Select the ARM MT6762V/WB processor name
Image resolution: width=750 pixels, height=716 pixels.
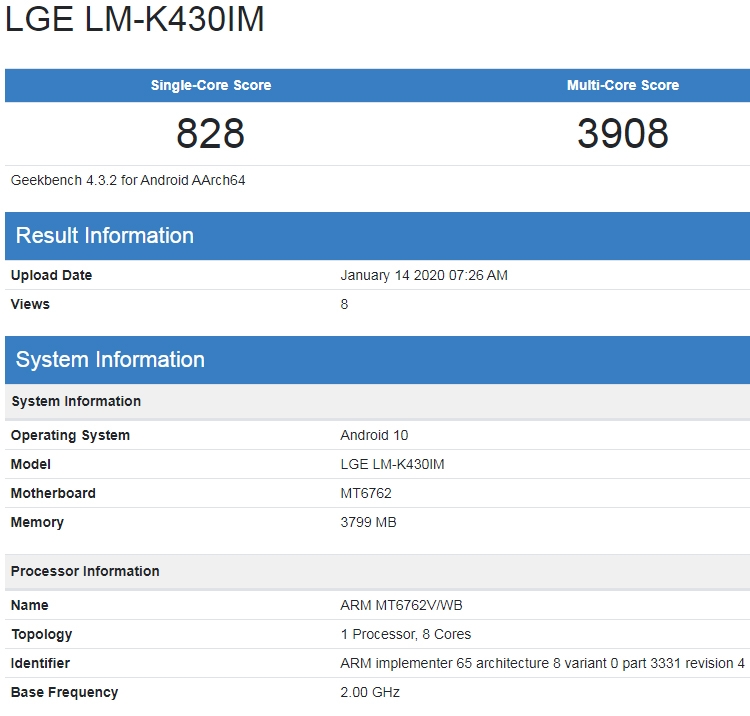401,606
